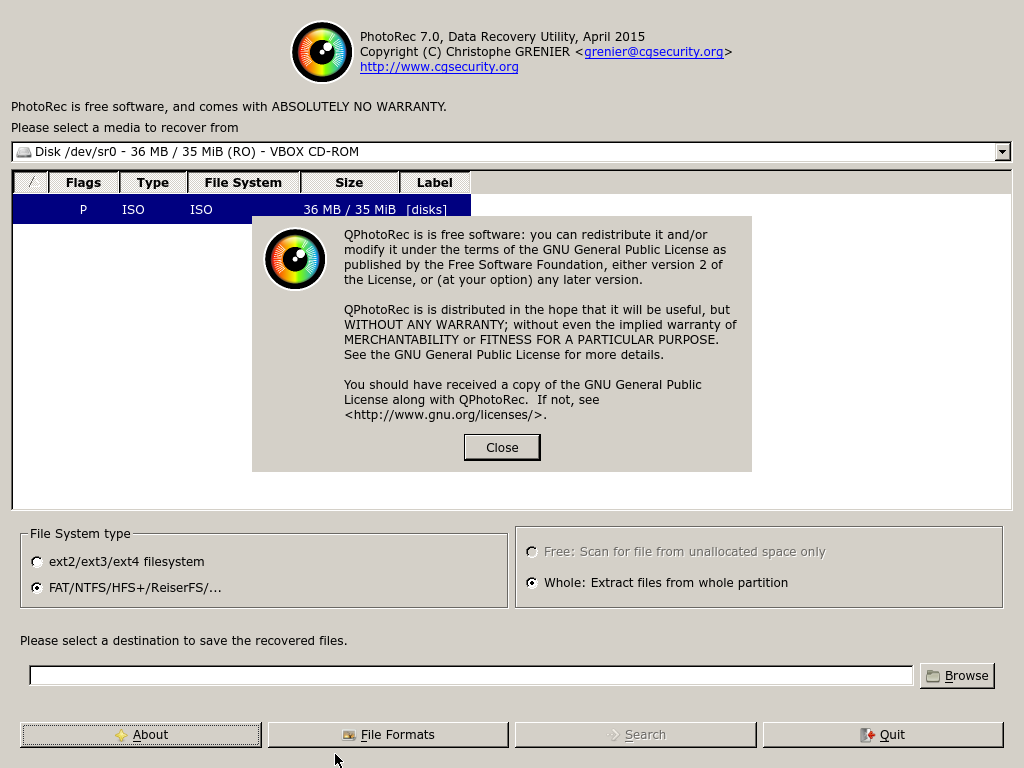The height and width of the screenshot is (768, 1024).
Task: Click the http://www.gnu.org/licenses/ text in dialog
Action: point(445,415)
